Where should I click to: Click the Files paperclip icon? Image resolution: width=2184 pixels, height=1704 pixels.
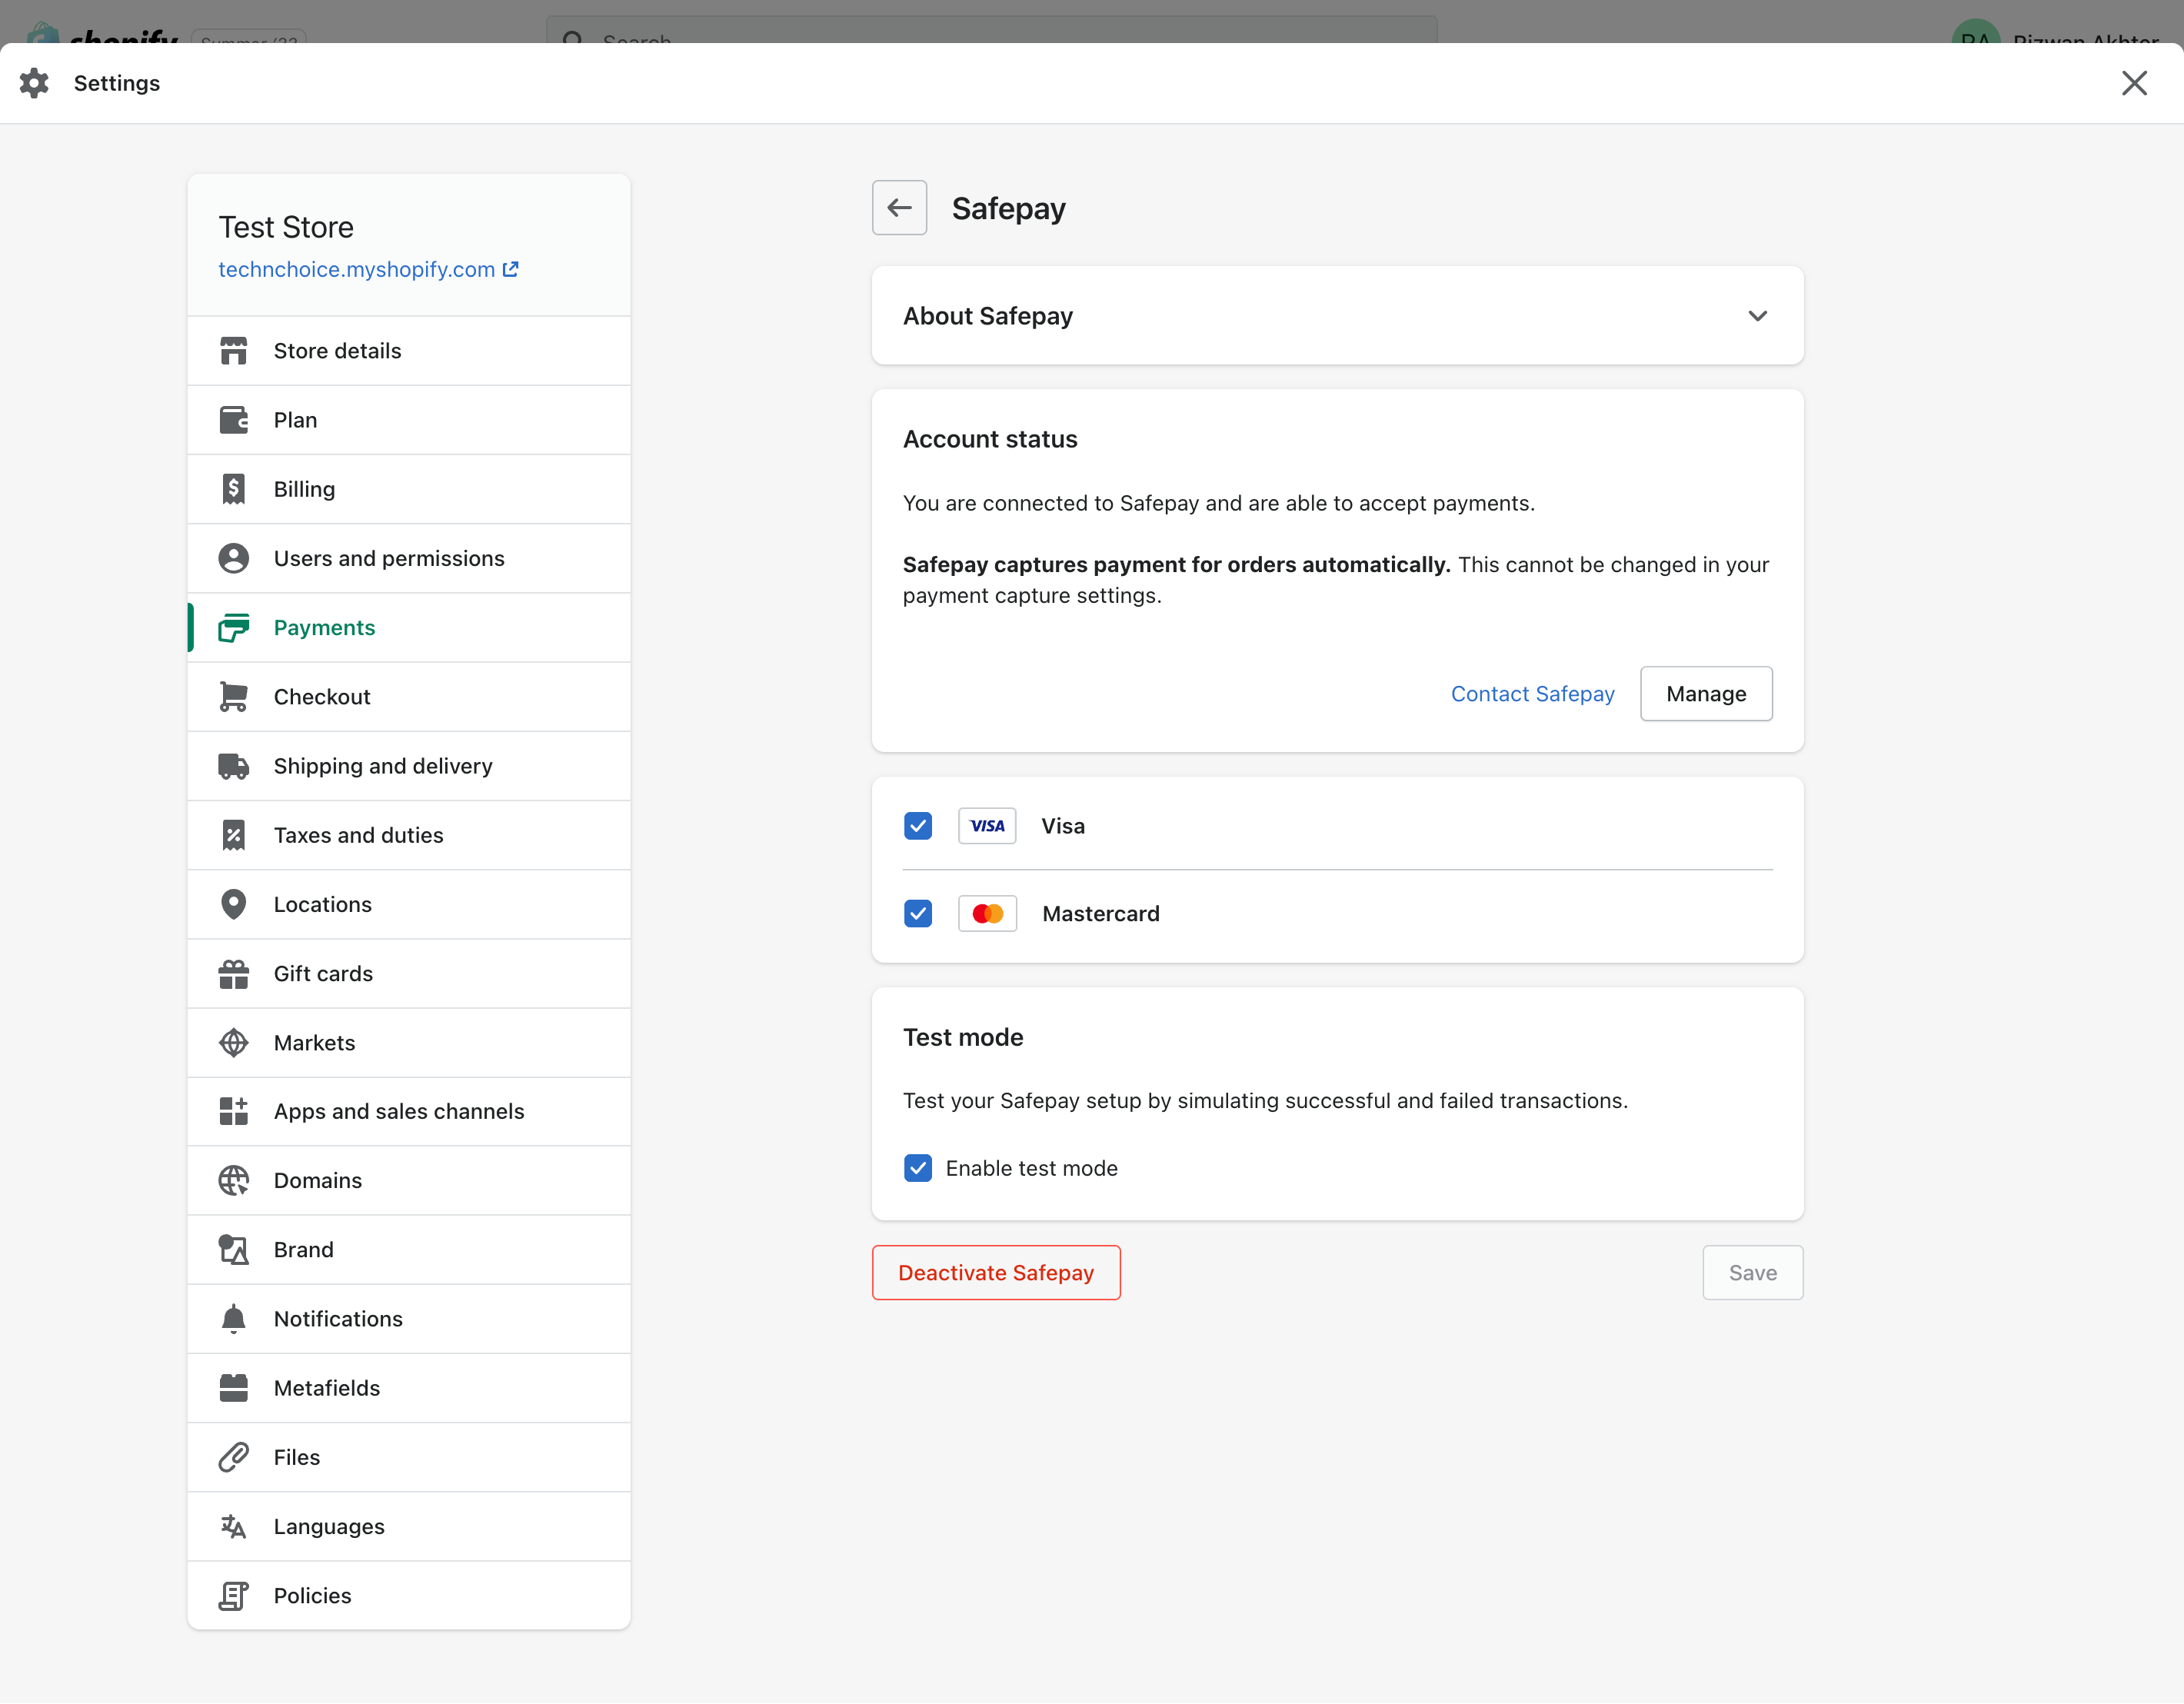pos(233,1457)
